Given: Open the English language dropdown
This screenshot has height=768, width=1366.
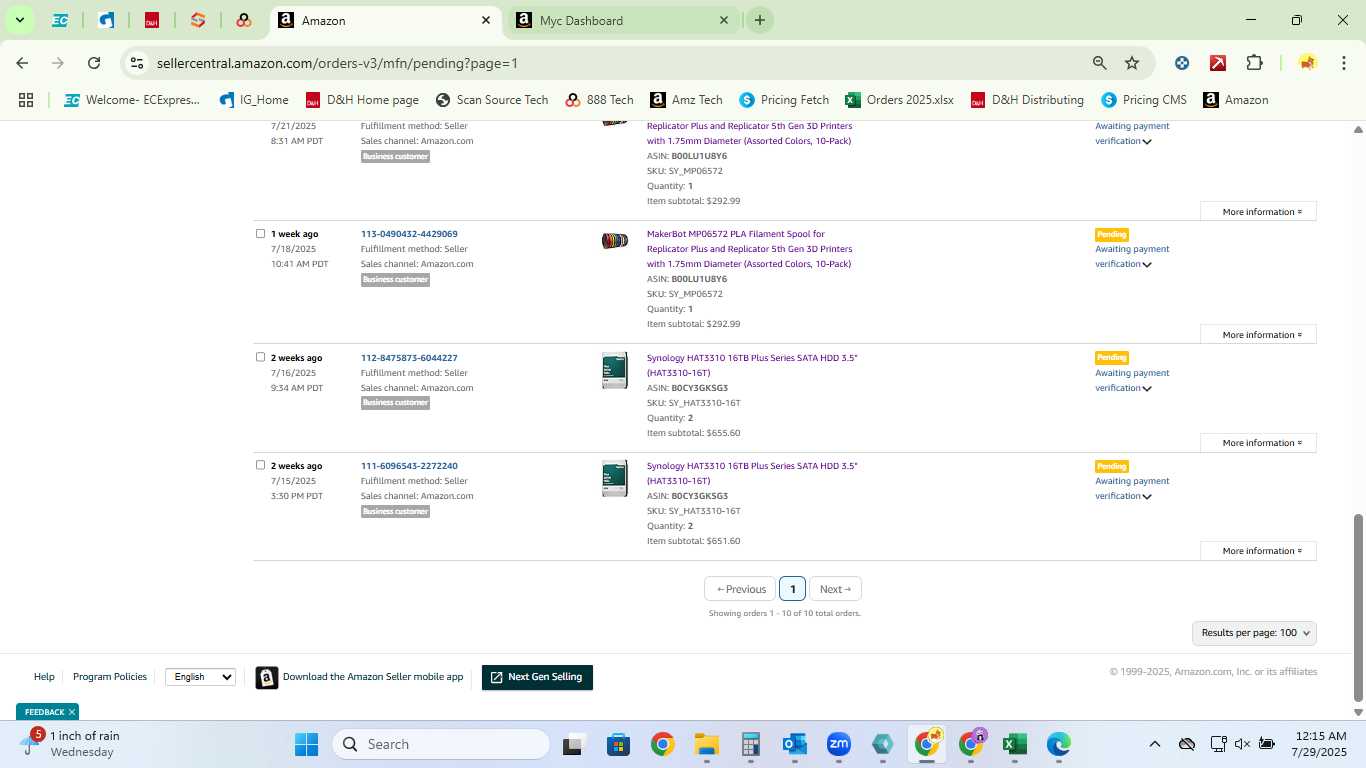Looking at the screenshot, I should click(x=200, y=677).
